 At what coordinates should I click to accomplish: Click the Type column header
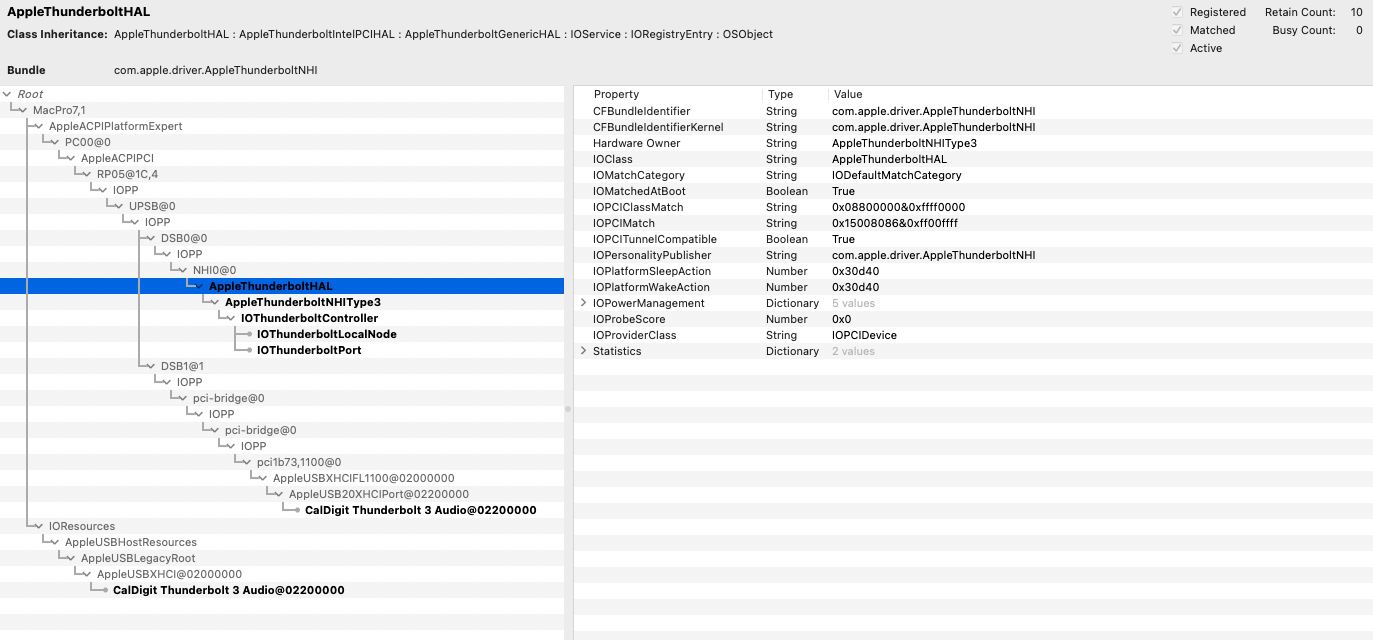point(780,94)
